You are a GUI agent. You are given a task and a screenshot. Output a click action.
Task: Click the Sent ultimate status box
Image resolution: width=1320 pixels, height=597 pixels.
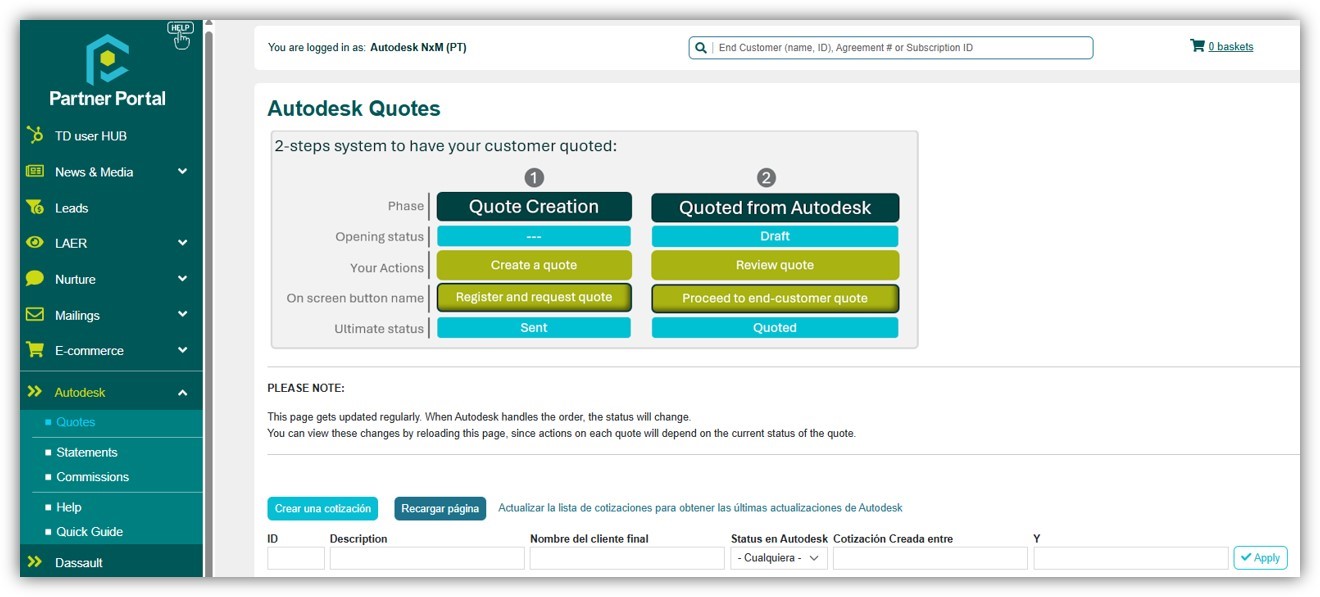point(534,328)
